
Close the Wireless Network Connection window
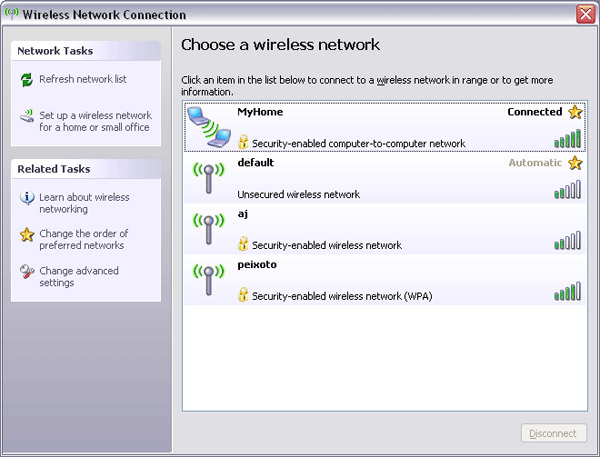click(x=586, y=14)
